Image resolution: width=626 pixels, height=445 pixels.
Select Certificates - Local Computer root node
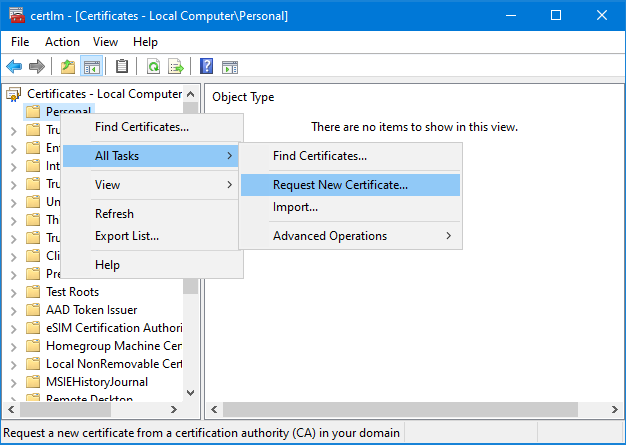(105, 94)
